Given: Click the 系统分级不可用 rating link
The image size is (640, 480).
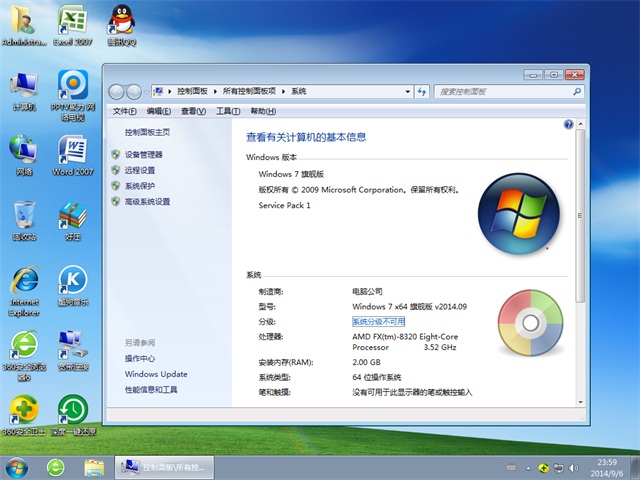Looking at the screenshot, I should 378,322.
